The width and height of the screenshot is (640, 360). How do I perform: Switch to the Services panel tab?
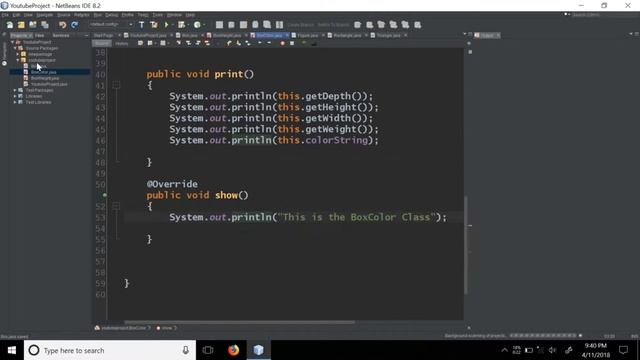pyautogui.click(x=61, y=36)
